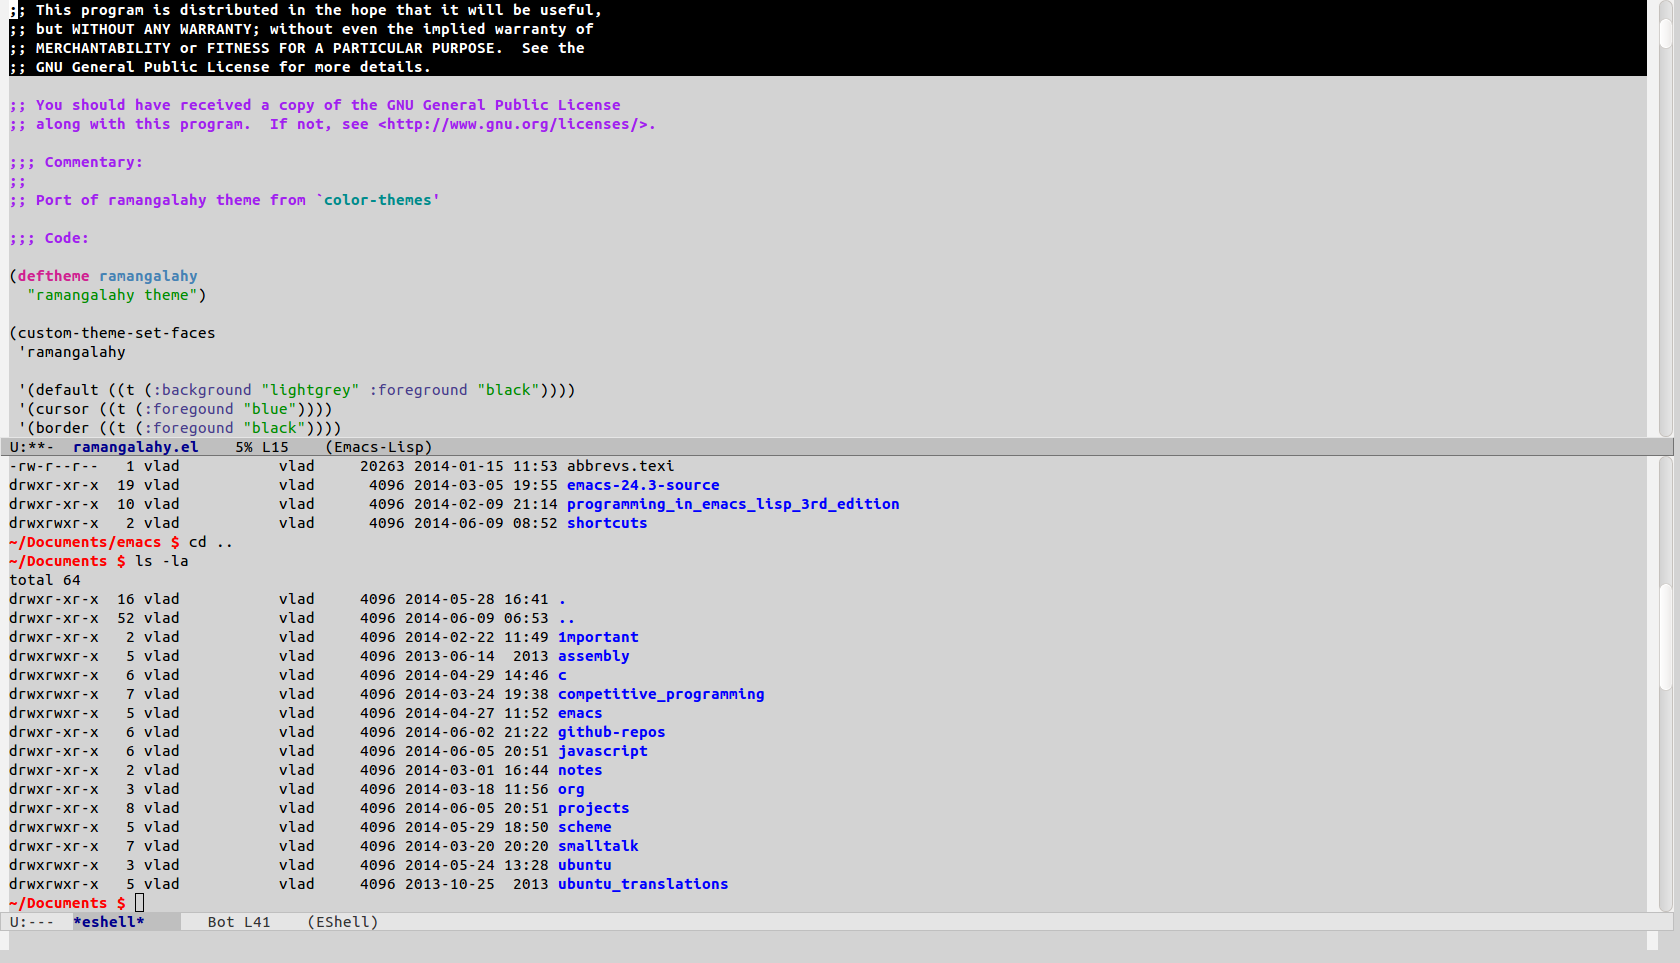Click the emacs directory in Documents listing
The width and height of the screenshot is (1680, 963).
(580, 713)
